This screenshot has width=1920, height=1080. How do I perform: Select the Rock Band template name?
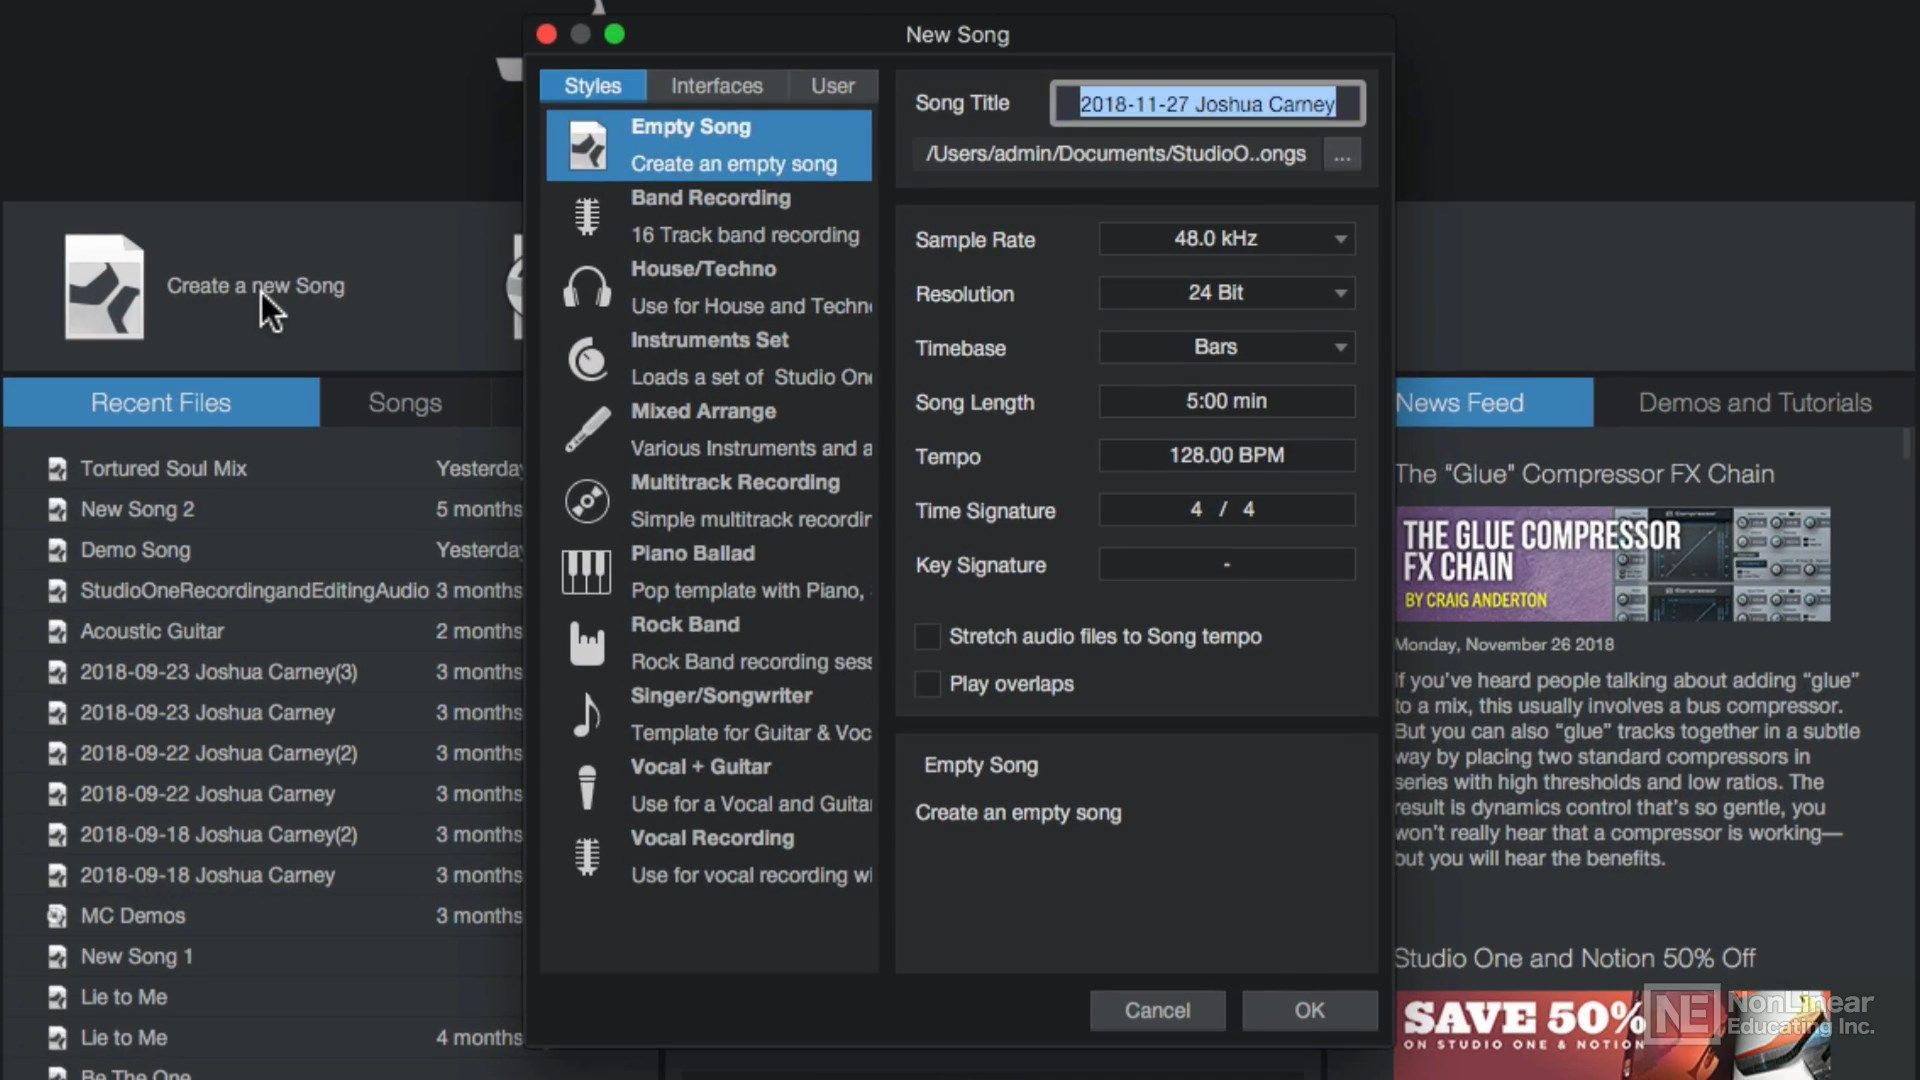coord(685,625)
